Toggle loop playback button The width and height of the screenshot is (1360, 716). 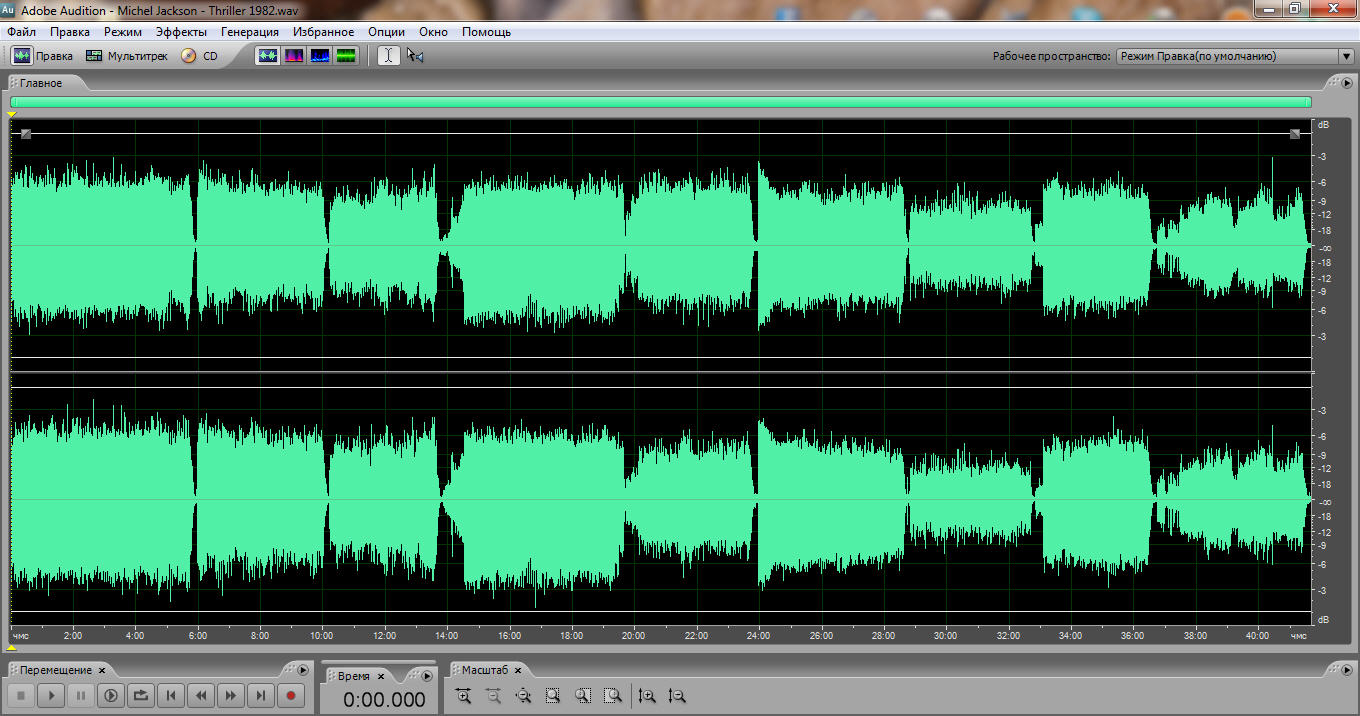[141, 695]
